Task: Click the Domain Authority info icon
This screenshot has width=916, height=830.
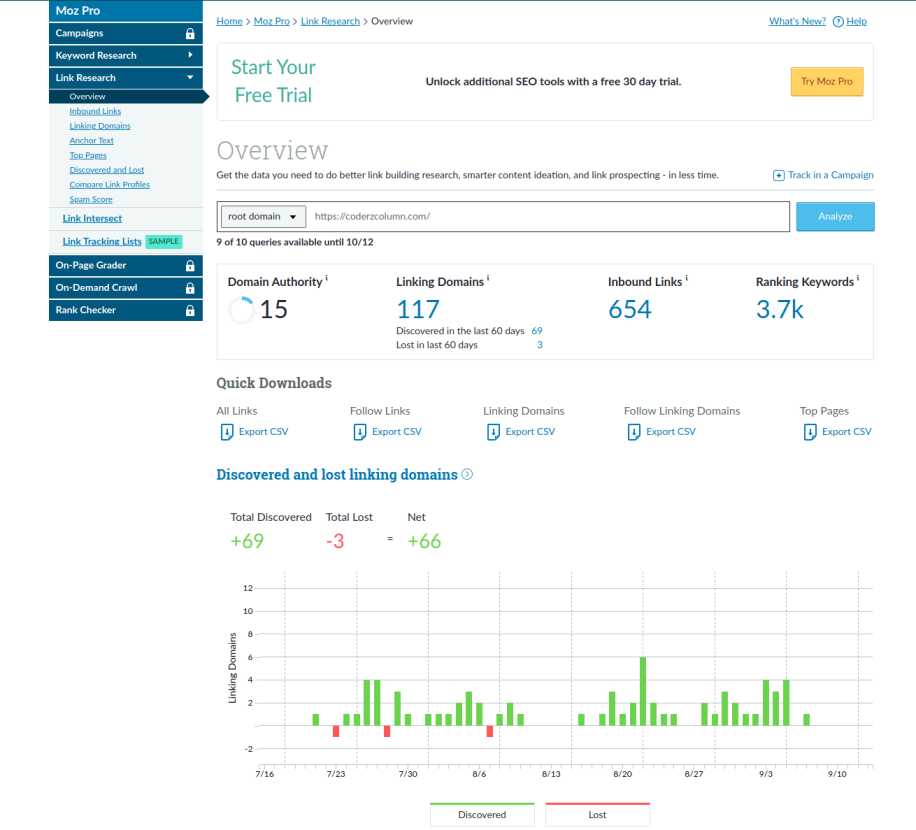Action: (327, 278)
